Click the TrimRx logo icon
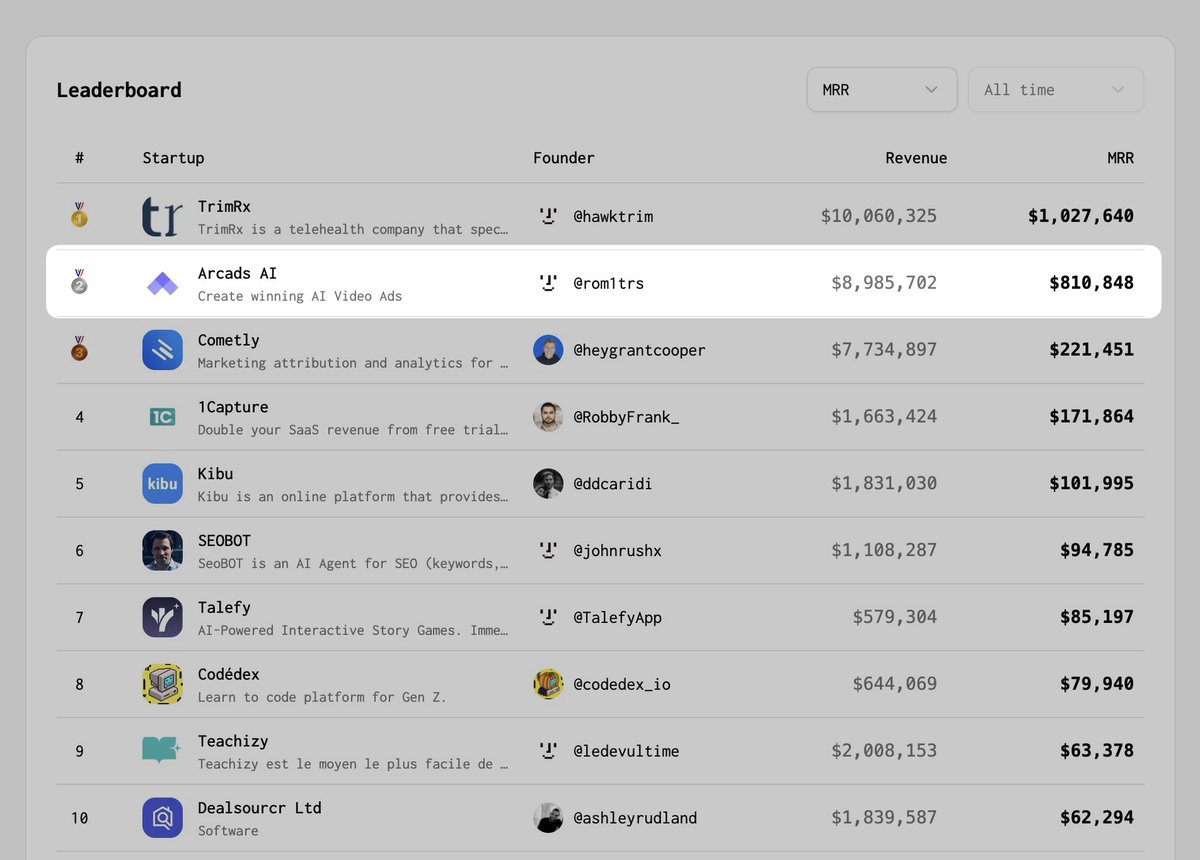 [x=162, y=216]
